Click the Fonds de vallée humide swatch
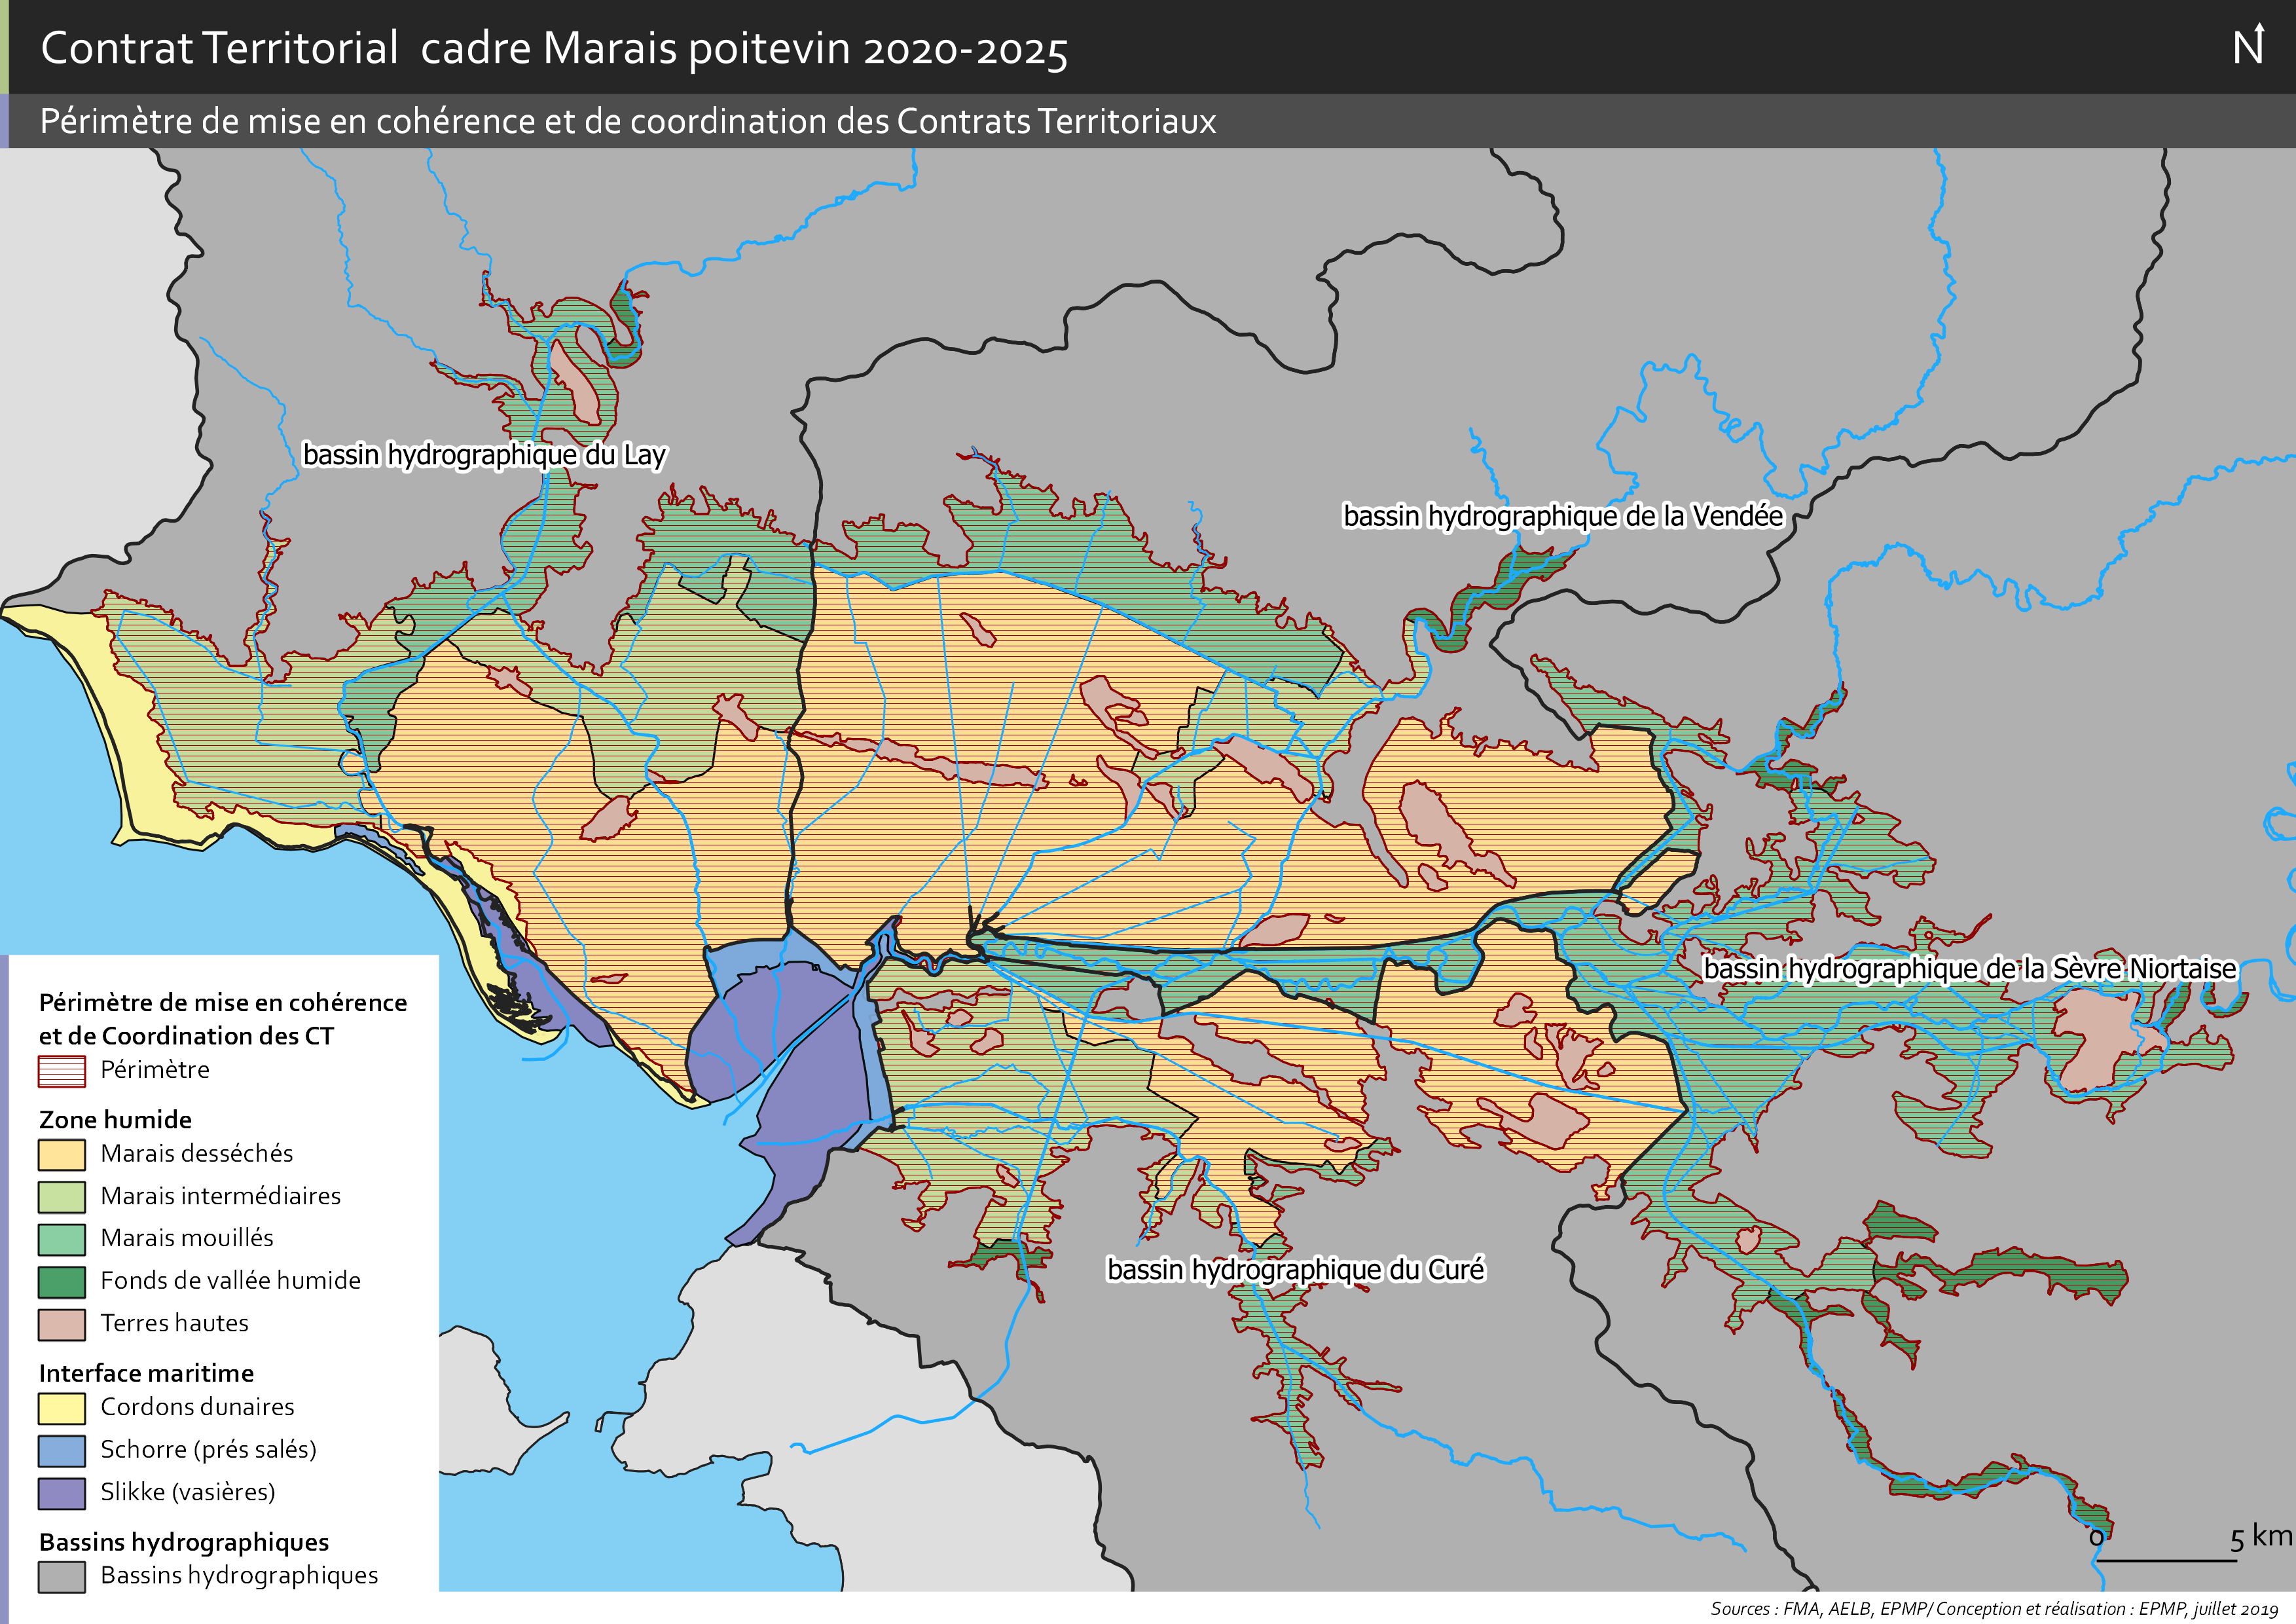The width and height of the screenshot is (2296, 1624). coord(61,1281)
